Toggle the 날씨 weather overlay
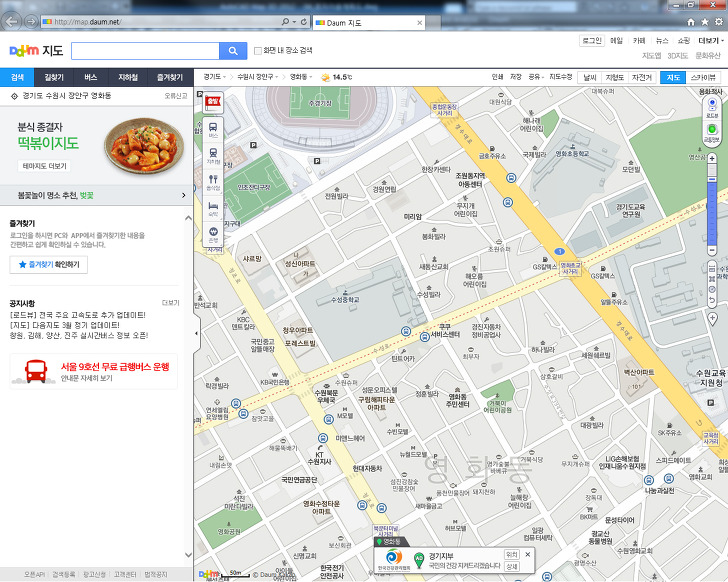 pos(590,78)
